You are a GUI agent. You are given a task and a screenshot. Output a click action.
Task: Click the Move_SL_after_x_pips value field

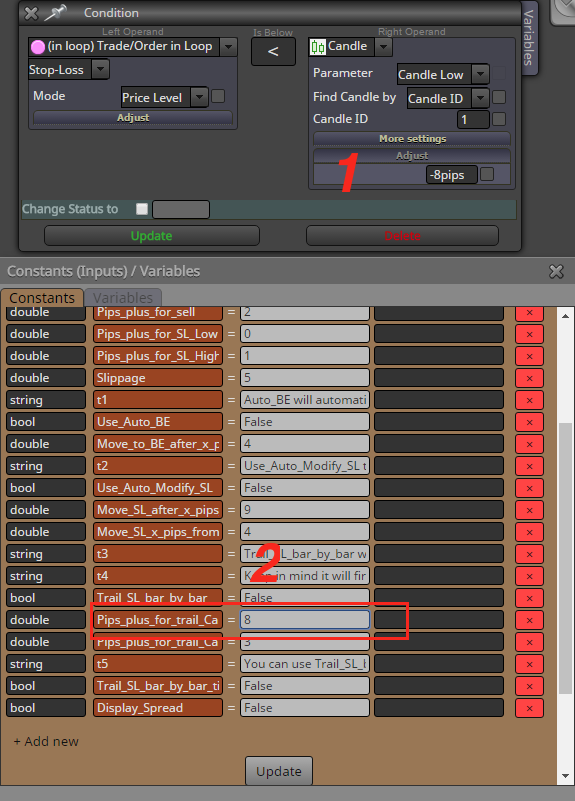305,510
